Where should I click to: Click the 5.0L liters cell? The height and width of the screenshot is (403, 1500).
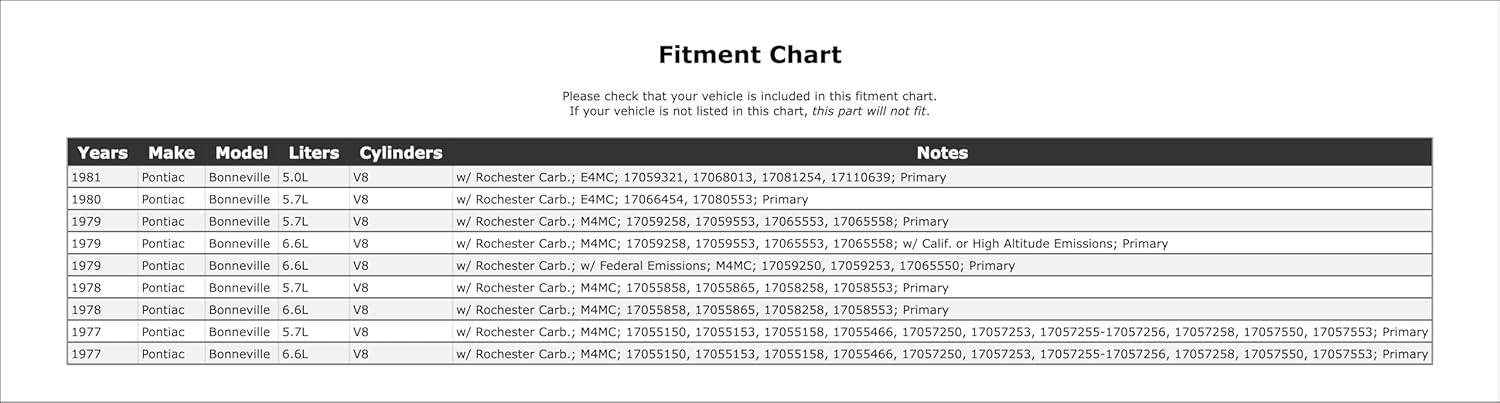coord(295,177)
